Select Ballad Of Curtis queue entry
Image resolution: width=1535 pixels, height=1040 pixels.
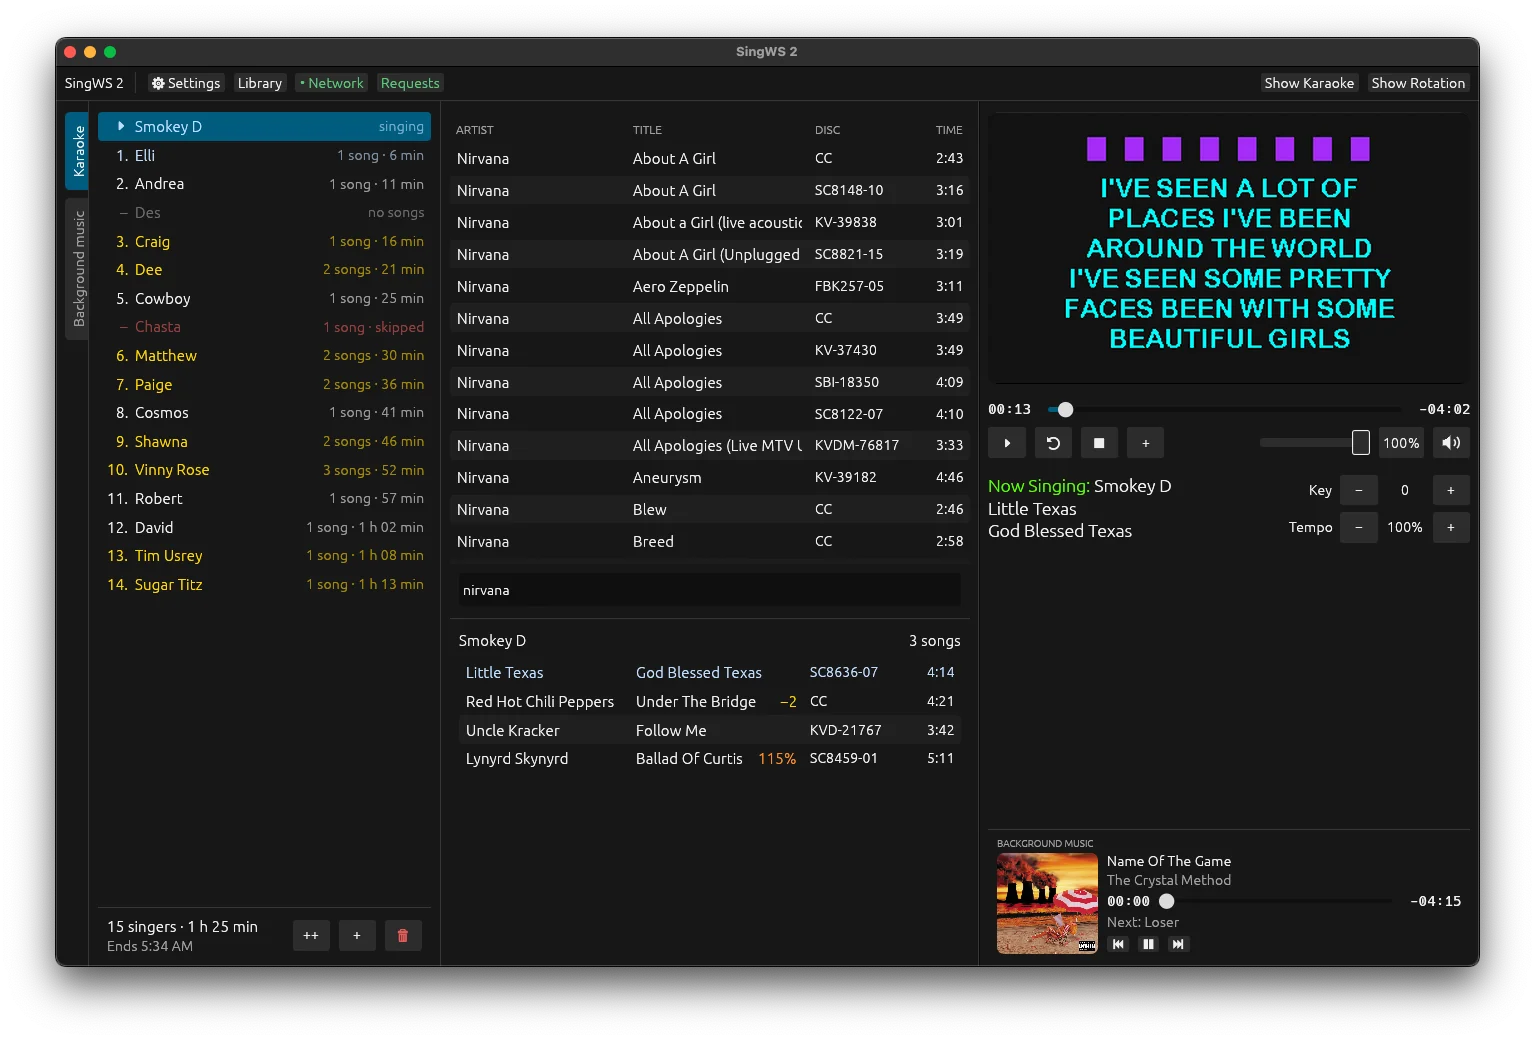click(x=709, y=758)
